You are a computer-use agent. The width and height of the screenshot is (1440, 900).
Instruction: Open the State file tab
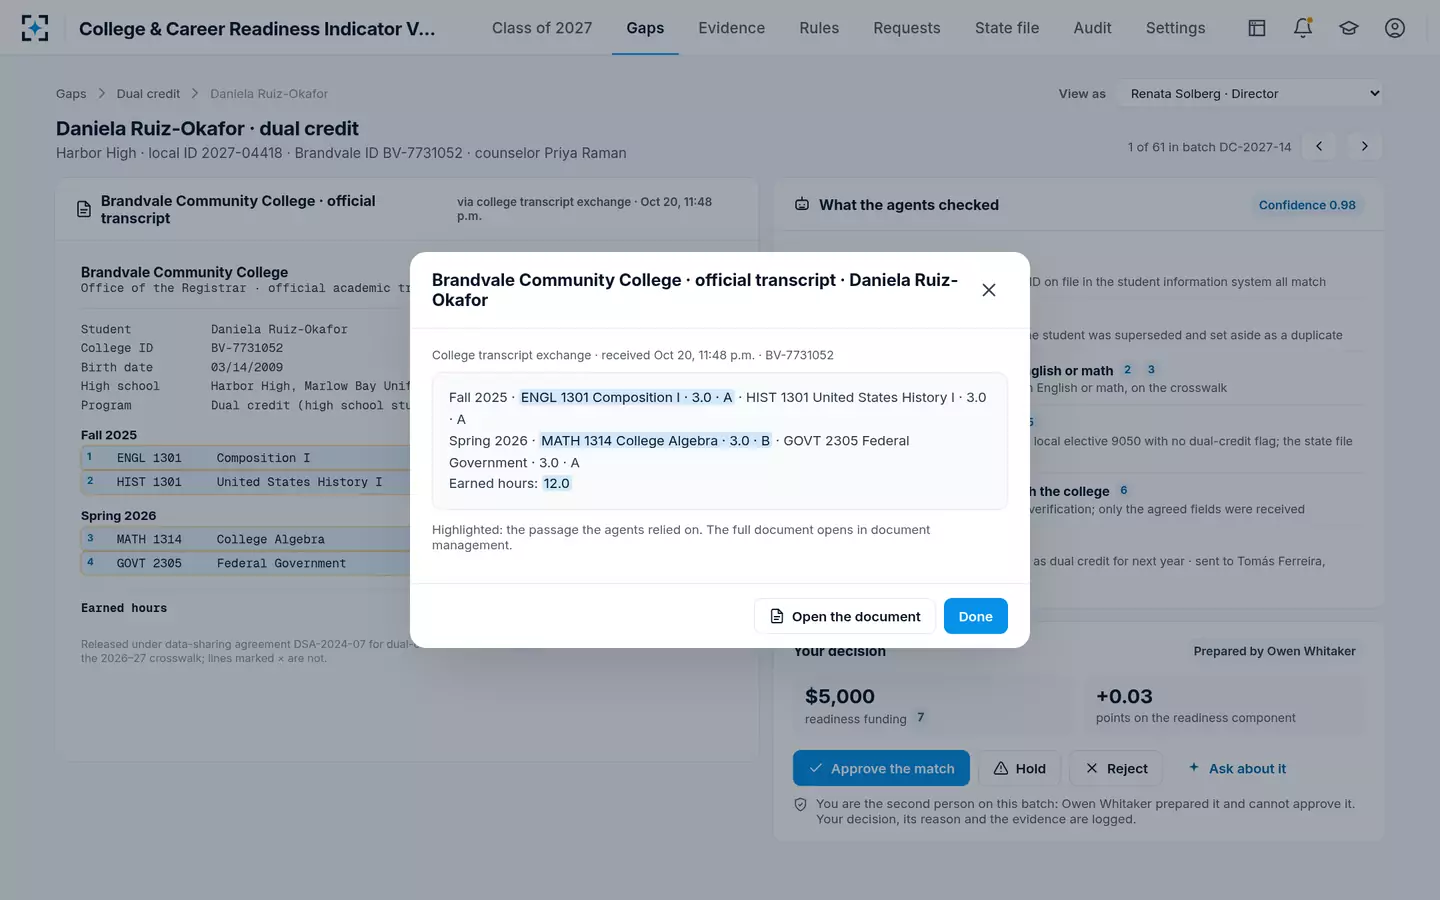[1007, 28]
